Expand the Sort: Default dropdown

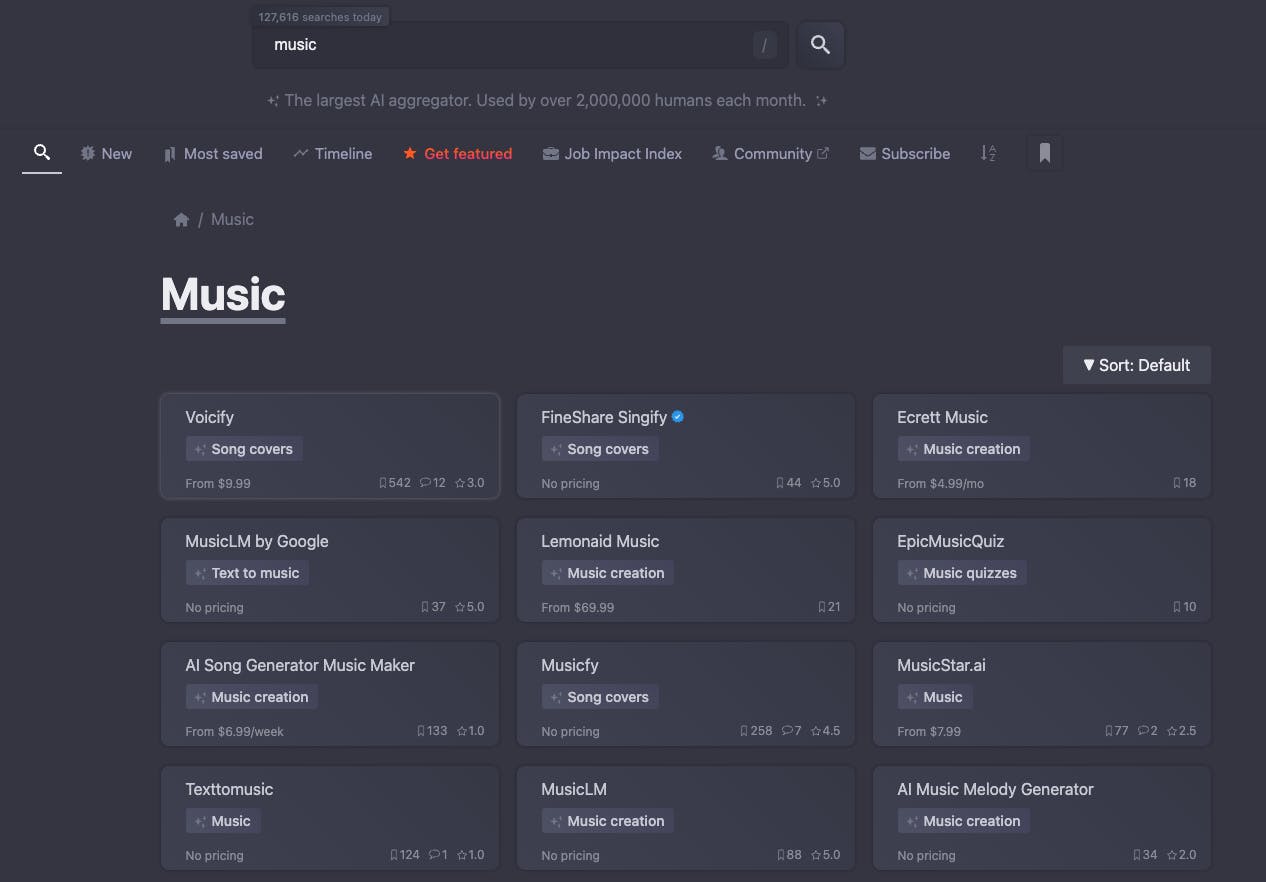coord(1137,365)
